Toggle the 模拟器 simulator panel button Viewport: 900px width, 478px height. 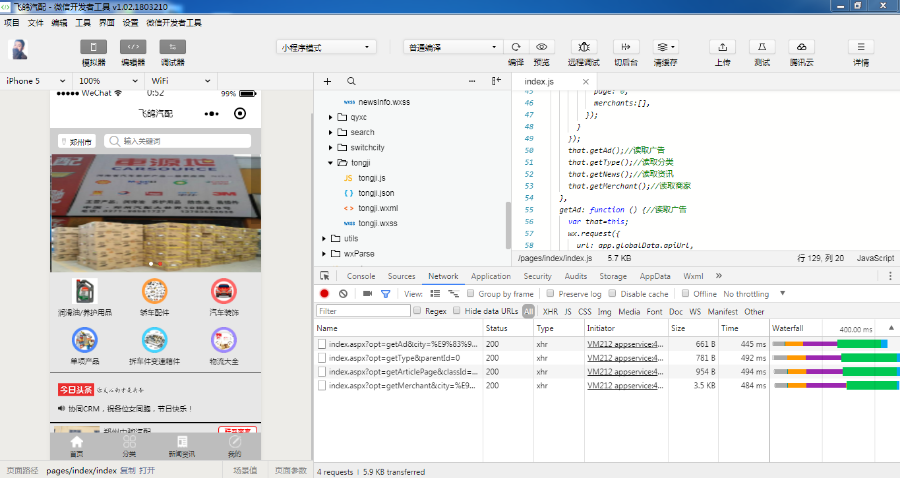click(94, 47)
